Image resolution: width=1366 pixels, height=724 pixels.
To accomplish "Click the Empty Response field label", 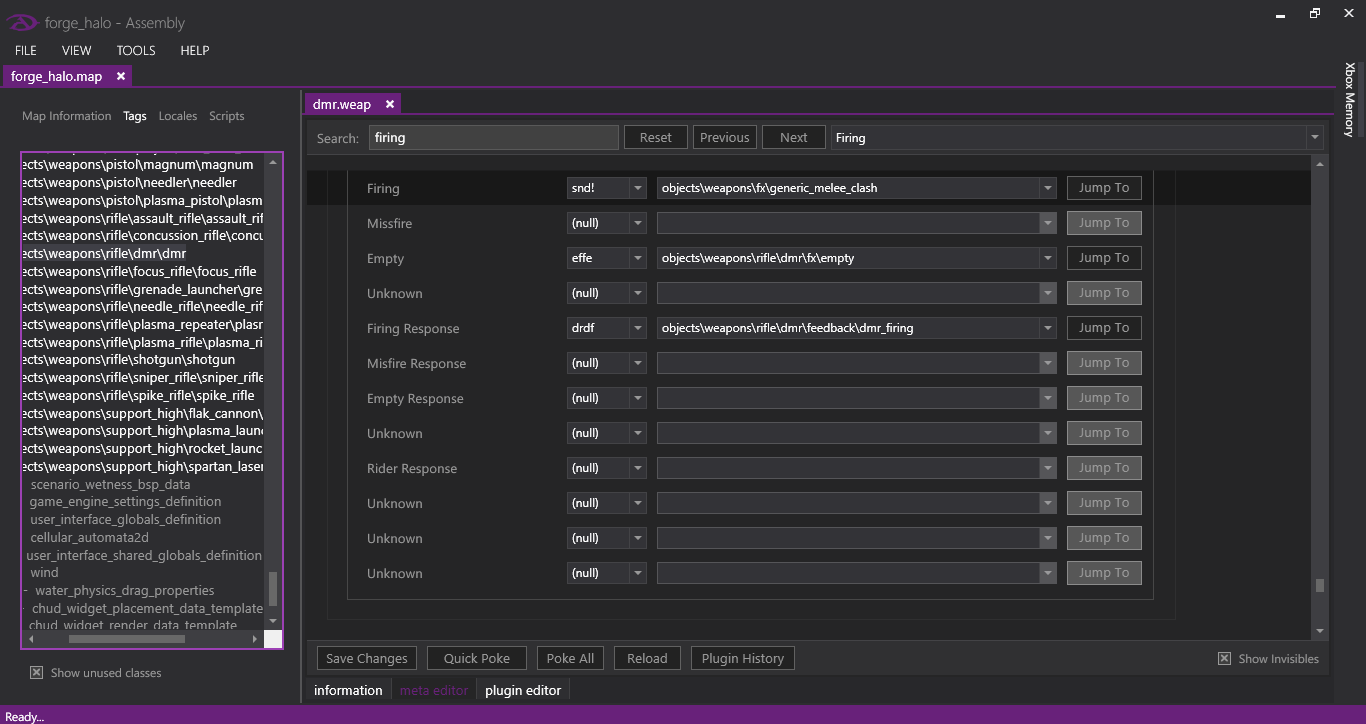I will 415,398.
